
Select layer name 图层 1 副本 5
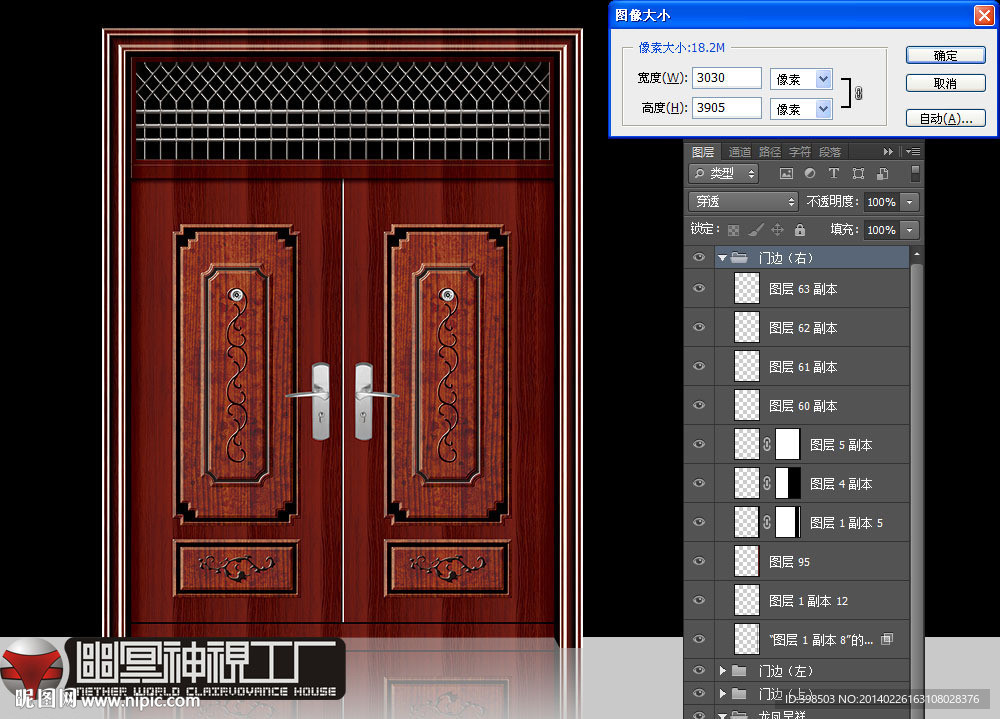tap(846, 523)
